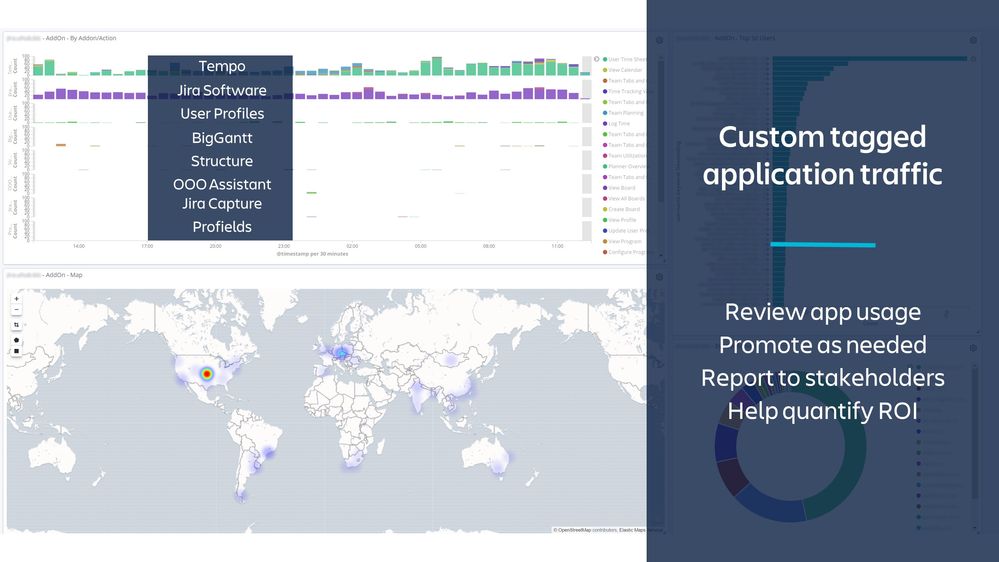Open gear options on Top 50 Users panel
Screen dimensions: 999x562
pyautogui.click(x=973, y=40)
